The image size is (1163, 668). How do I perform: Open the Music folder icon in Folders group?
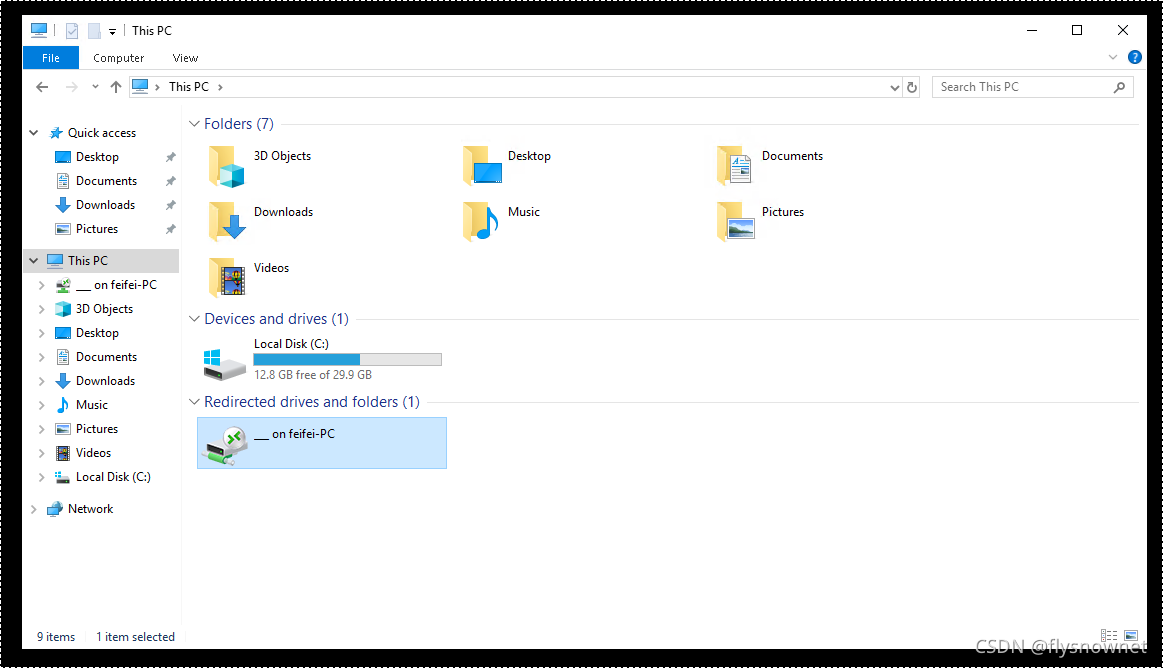481,222
